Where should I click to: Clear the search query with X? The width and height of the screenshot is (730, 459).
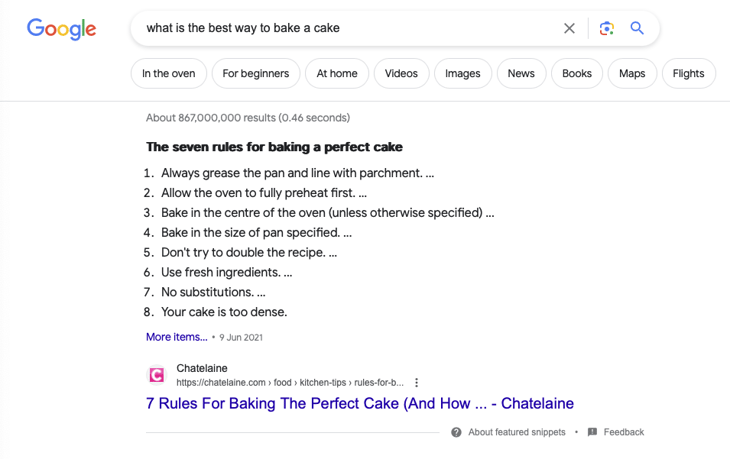569,28
